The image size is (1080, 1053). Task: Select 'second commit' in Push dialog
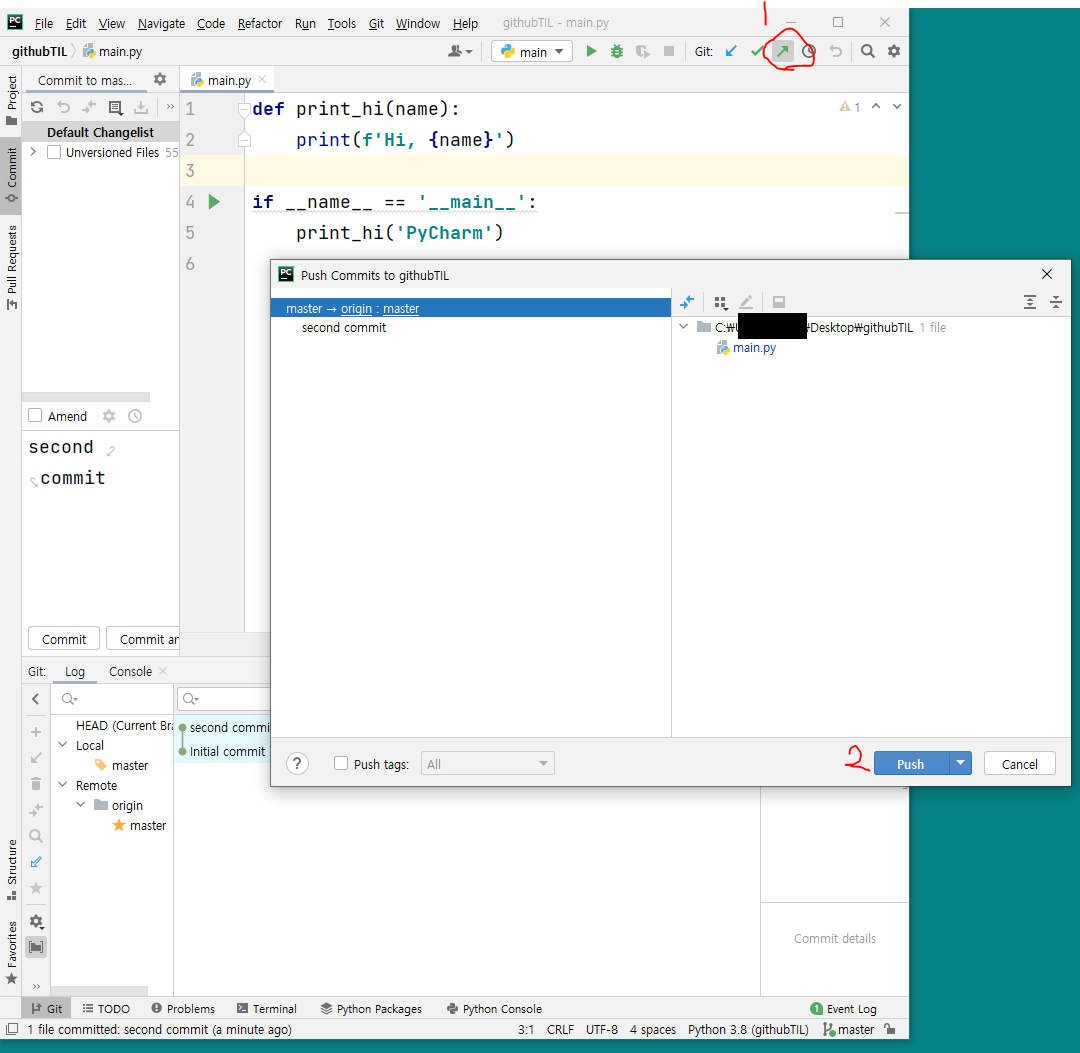click(x=344, y=328)
